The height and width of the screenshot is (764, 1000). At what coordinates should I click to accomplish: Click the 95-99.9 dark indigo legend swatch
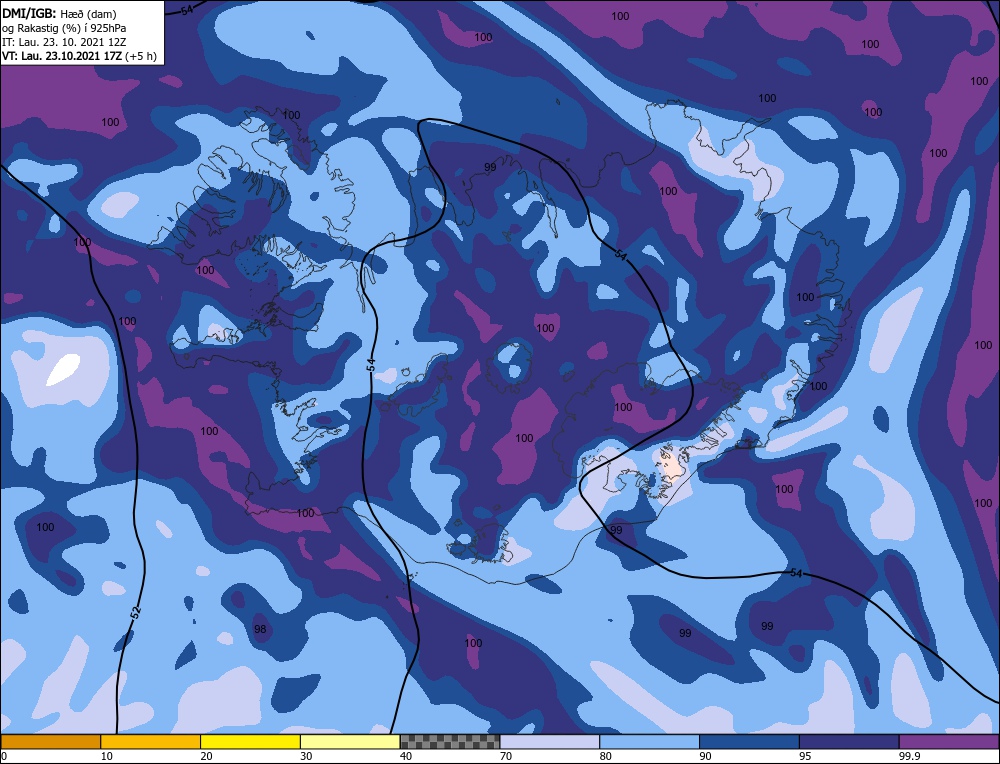[x=849, y=742]
